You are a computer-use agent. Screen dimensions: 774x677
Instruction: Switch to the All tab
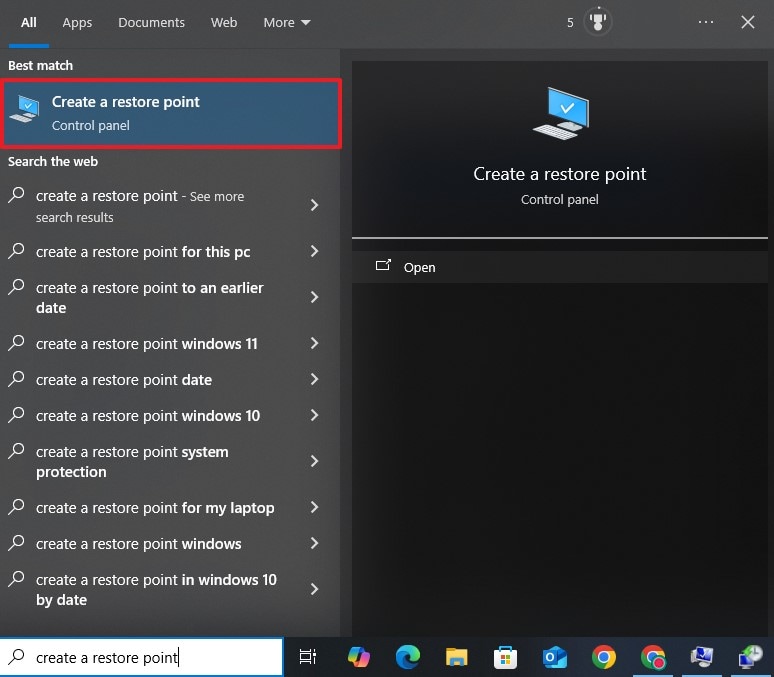[x=29, y=23]
